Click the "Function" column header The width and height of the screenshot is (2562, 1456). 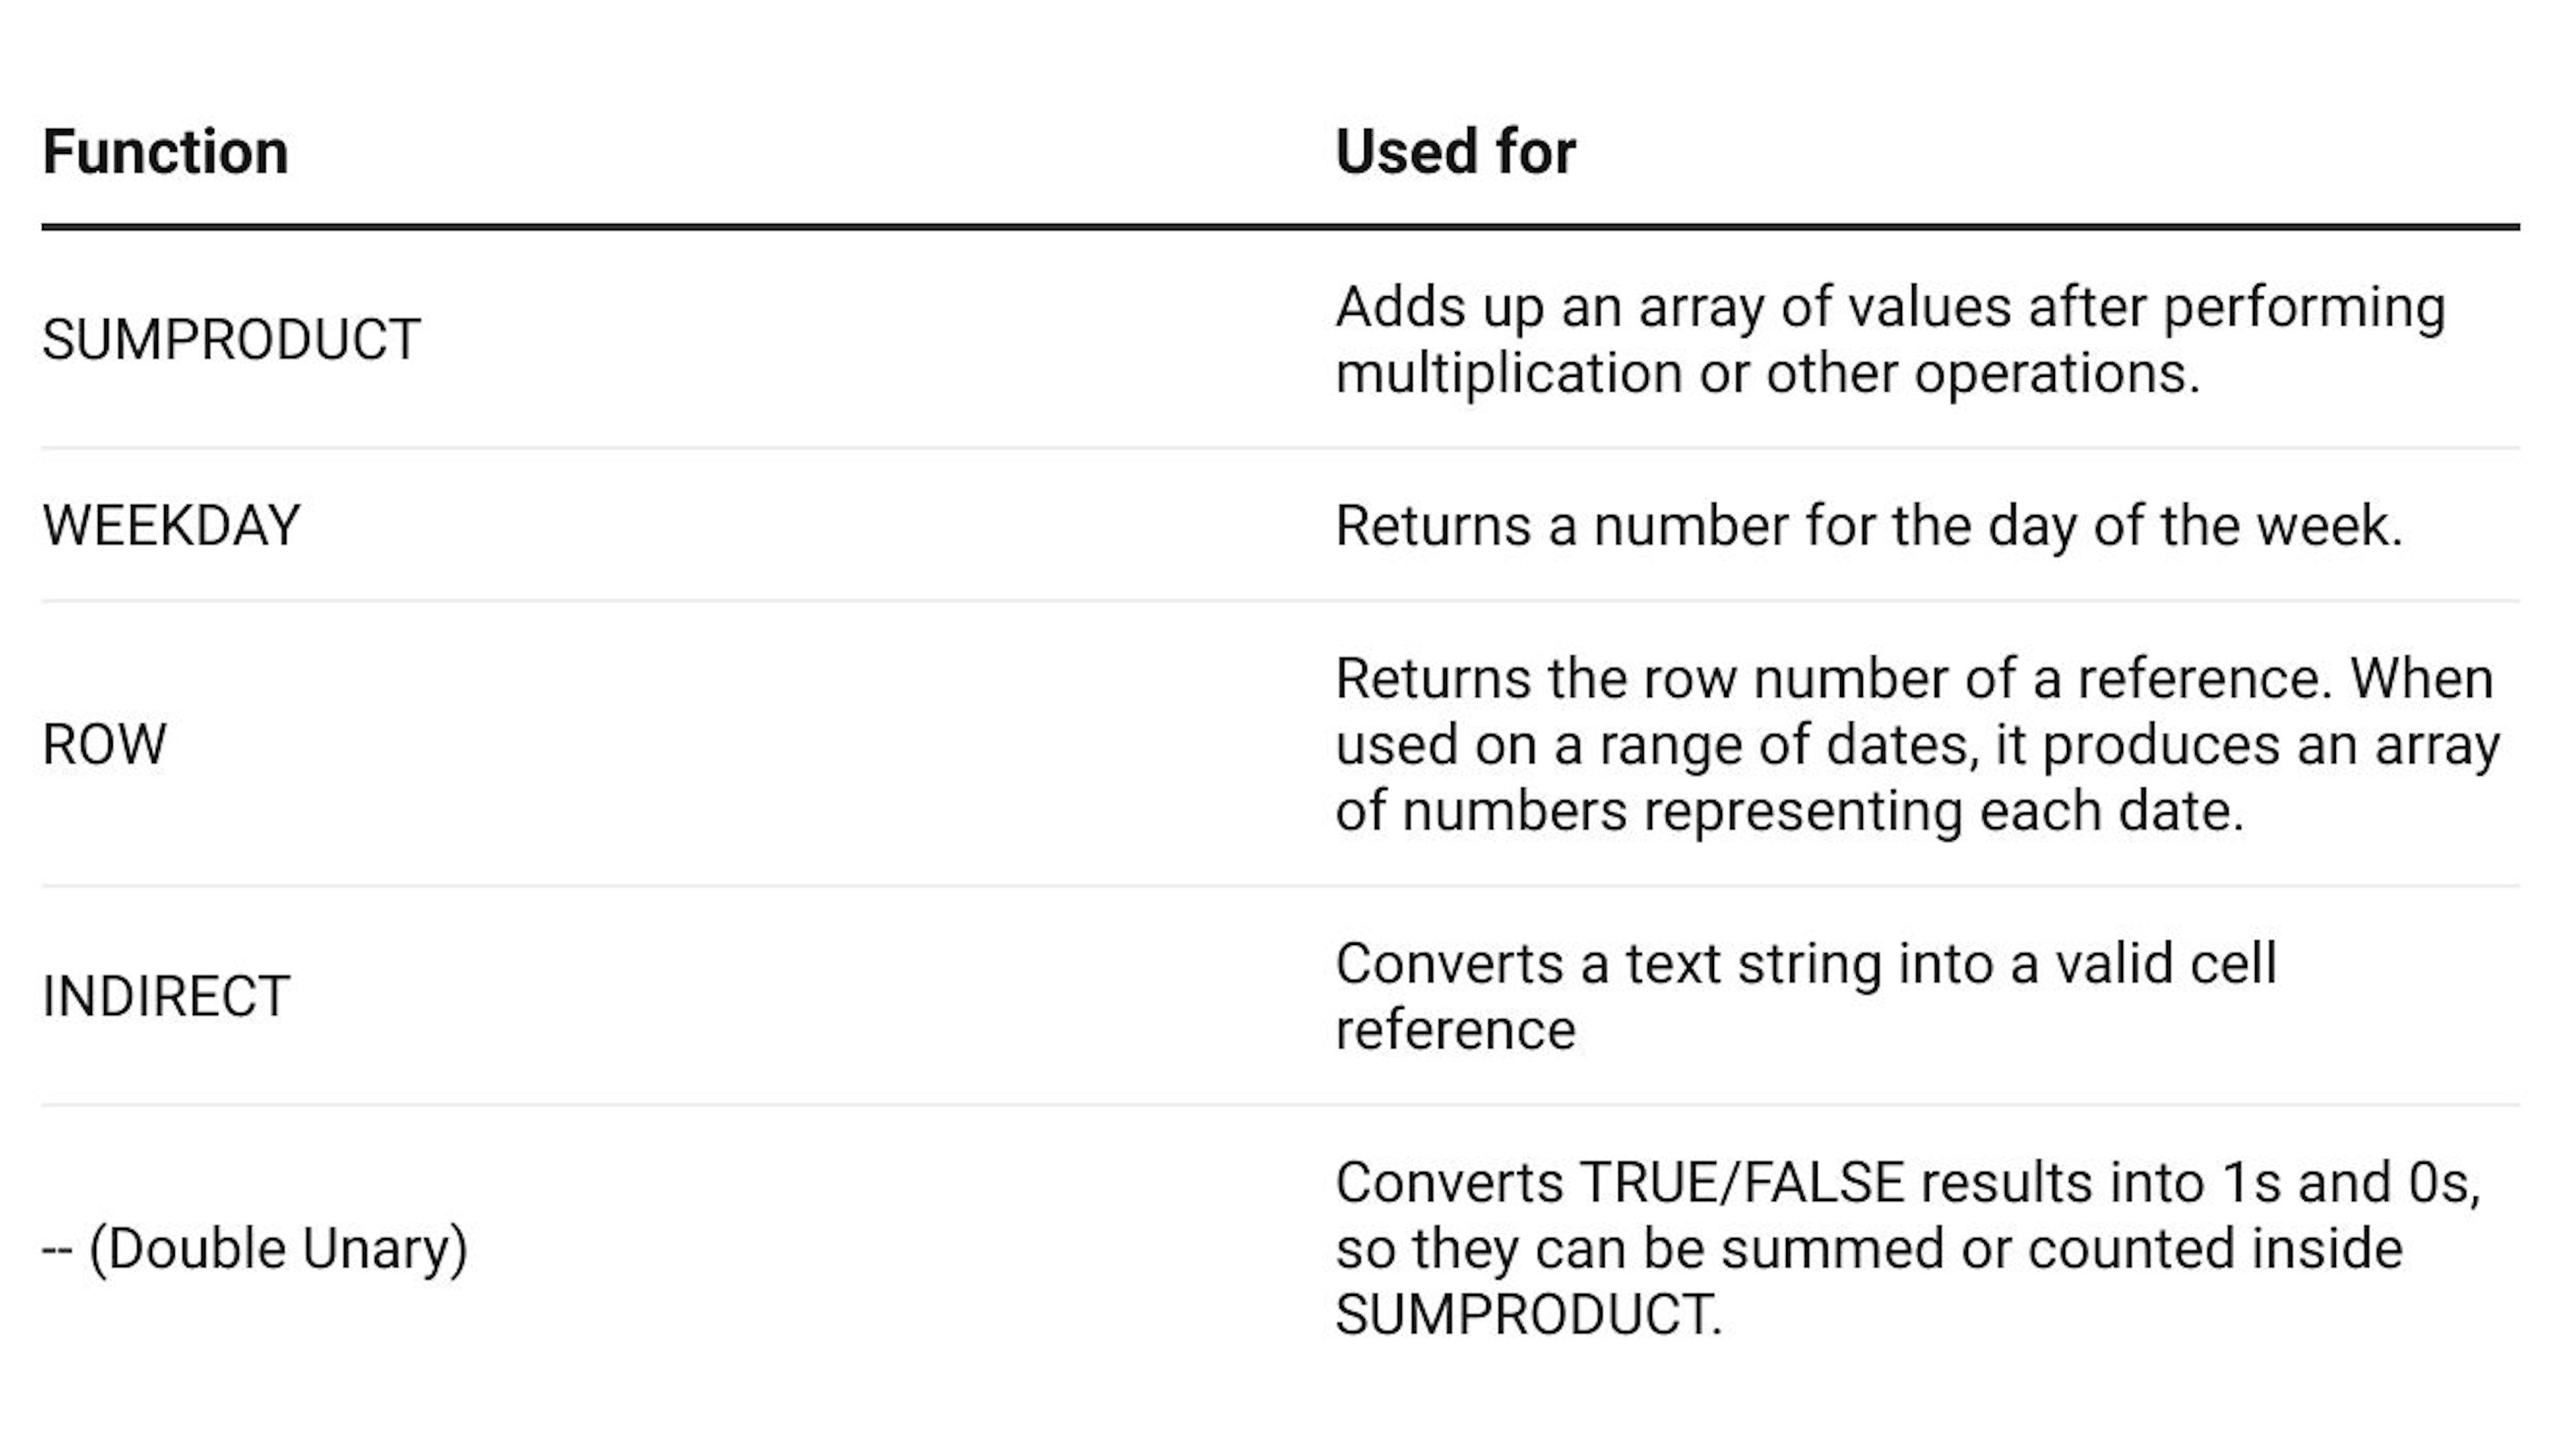[165, 152]
